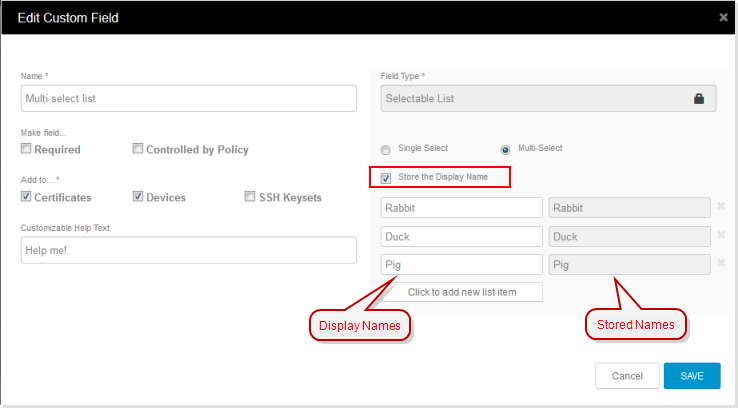
Task: Remove the Rabbit list item
Action: 721,207
